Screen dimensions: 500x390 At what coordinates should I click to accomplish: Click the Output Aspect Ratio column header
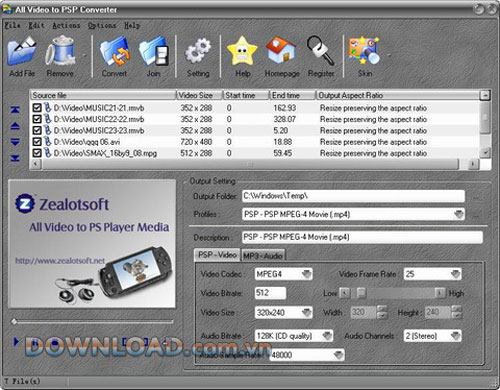398,95
